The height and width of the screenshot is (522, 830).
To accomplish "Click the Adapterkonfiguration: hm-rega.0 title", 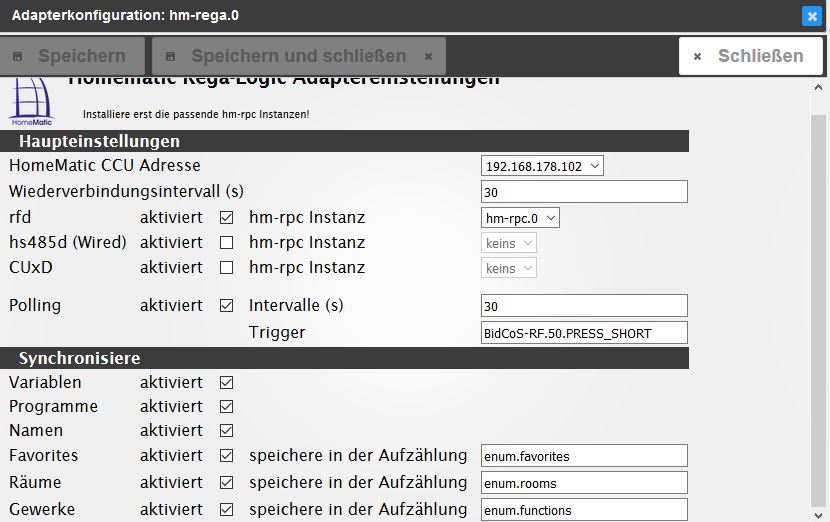I will pyautogui.click(x=125, y=15).
